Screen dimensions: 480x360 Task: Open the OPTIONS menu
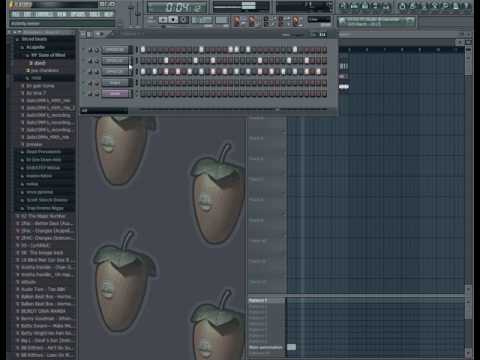(x=78, y=14)
